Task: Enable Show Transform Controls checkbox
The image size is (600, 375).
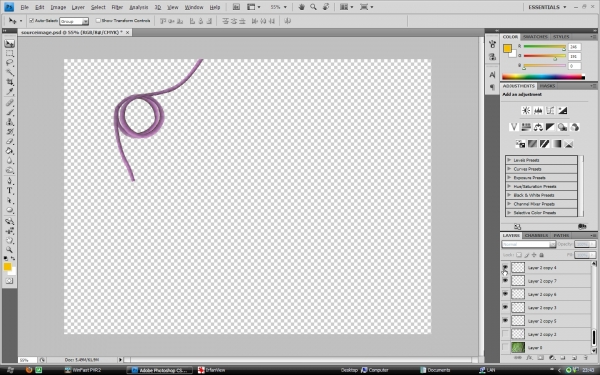Action: pyautogui.click(x=98, y=21)
